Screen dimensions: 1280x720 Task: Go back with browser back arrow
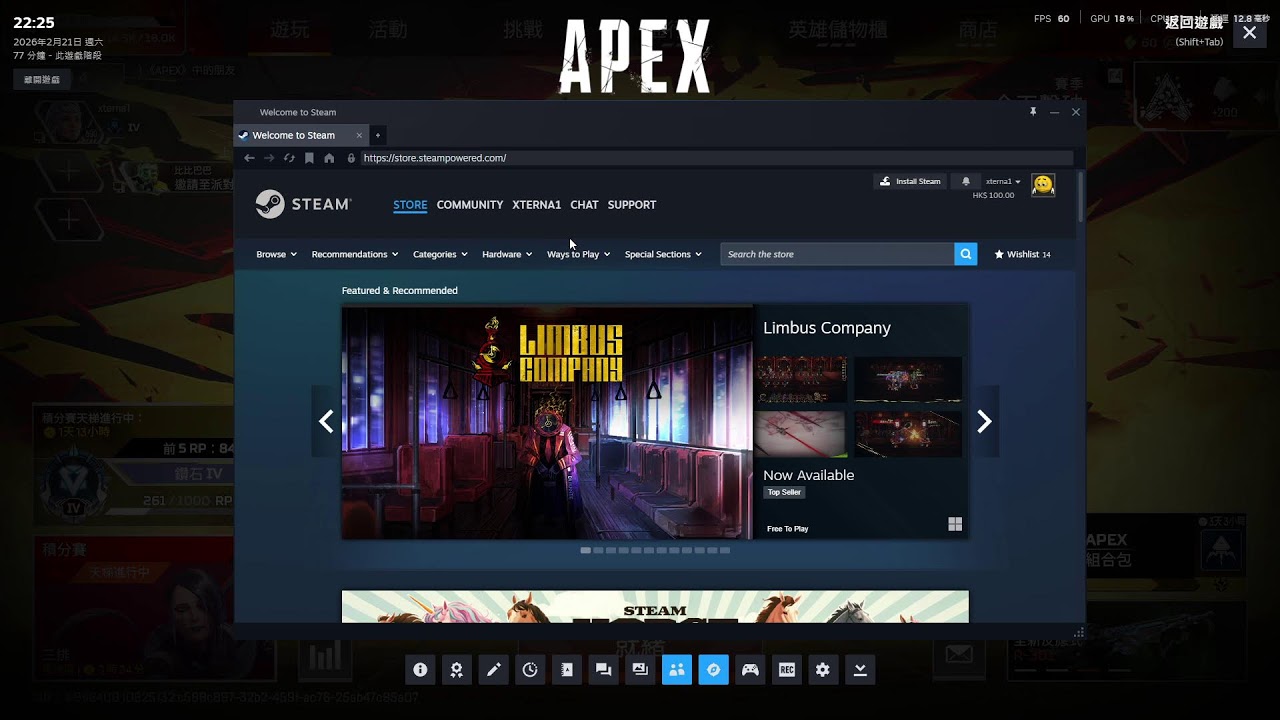click(x=249, y=158)
